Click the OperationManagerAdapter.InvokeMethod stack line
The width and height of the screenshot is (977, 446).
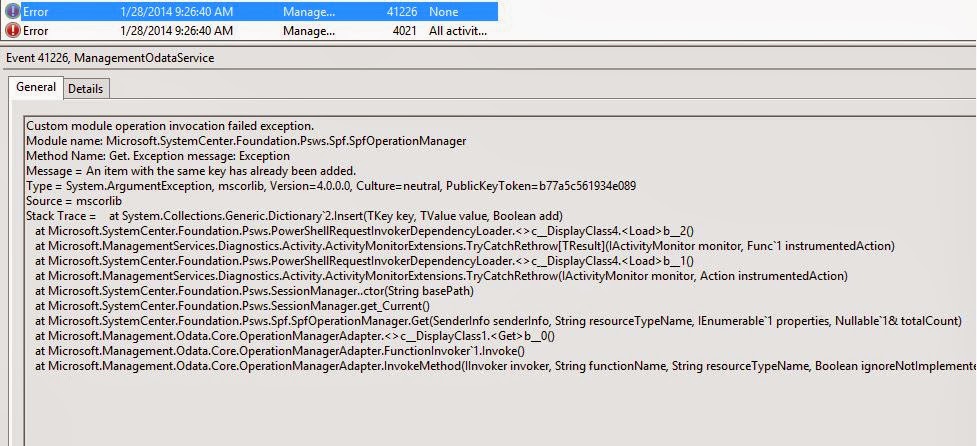pyautogui.click(x=505, y=366)
